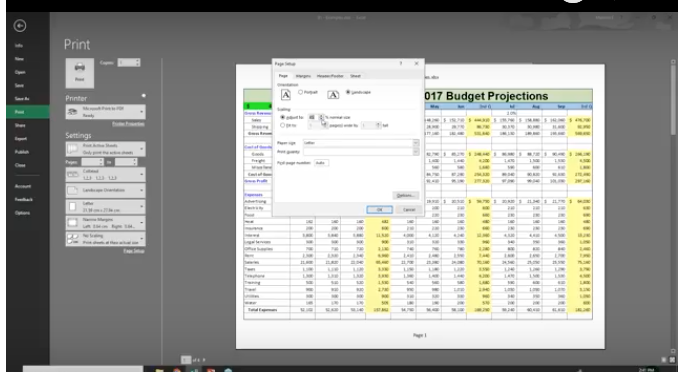Screen dimensions: 680x372
Task: Go back using the backstage arrow
Action: point(20,26)
